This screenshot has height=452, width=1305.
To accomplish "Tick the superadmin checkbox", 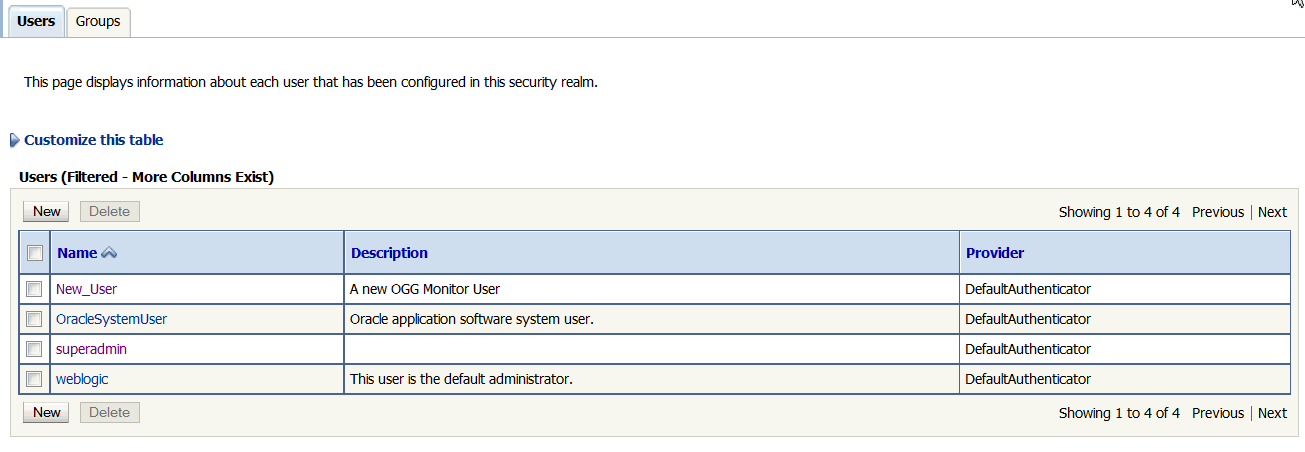I will click(35, 349).
